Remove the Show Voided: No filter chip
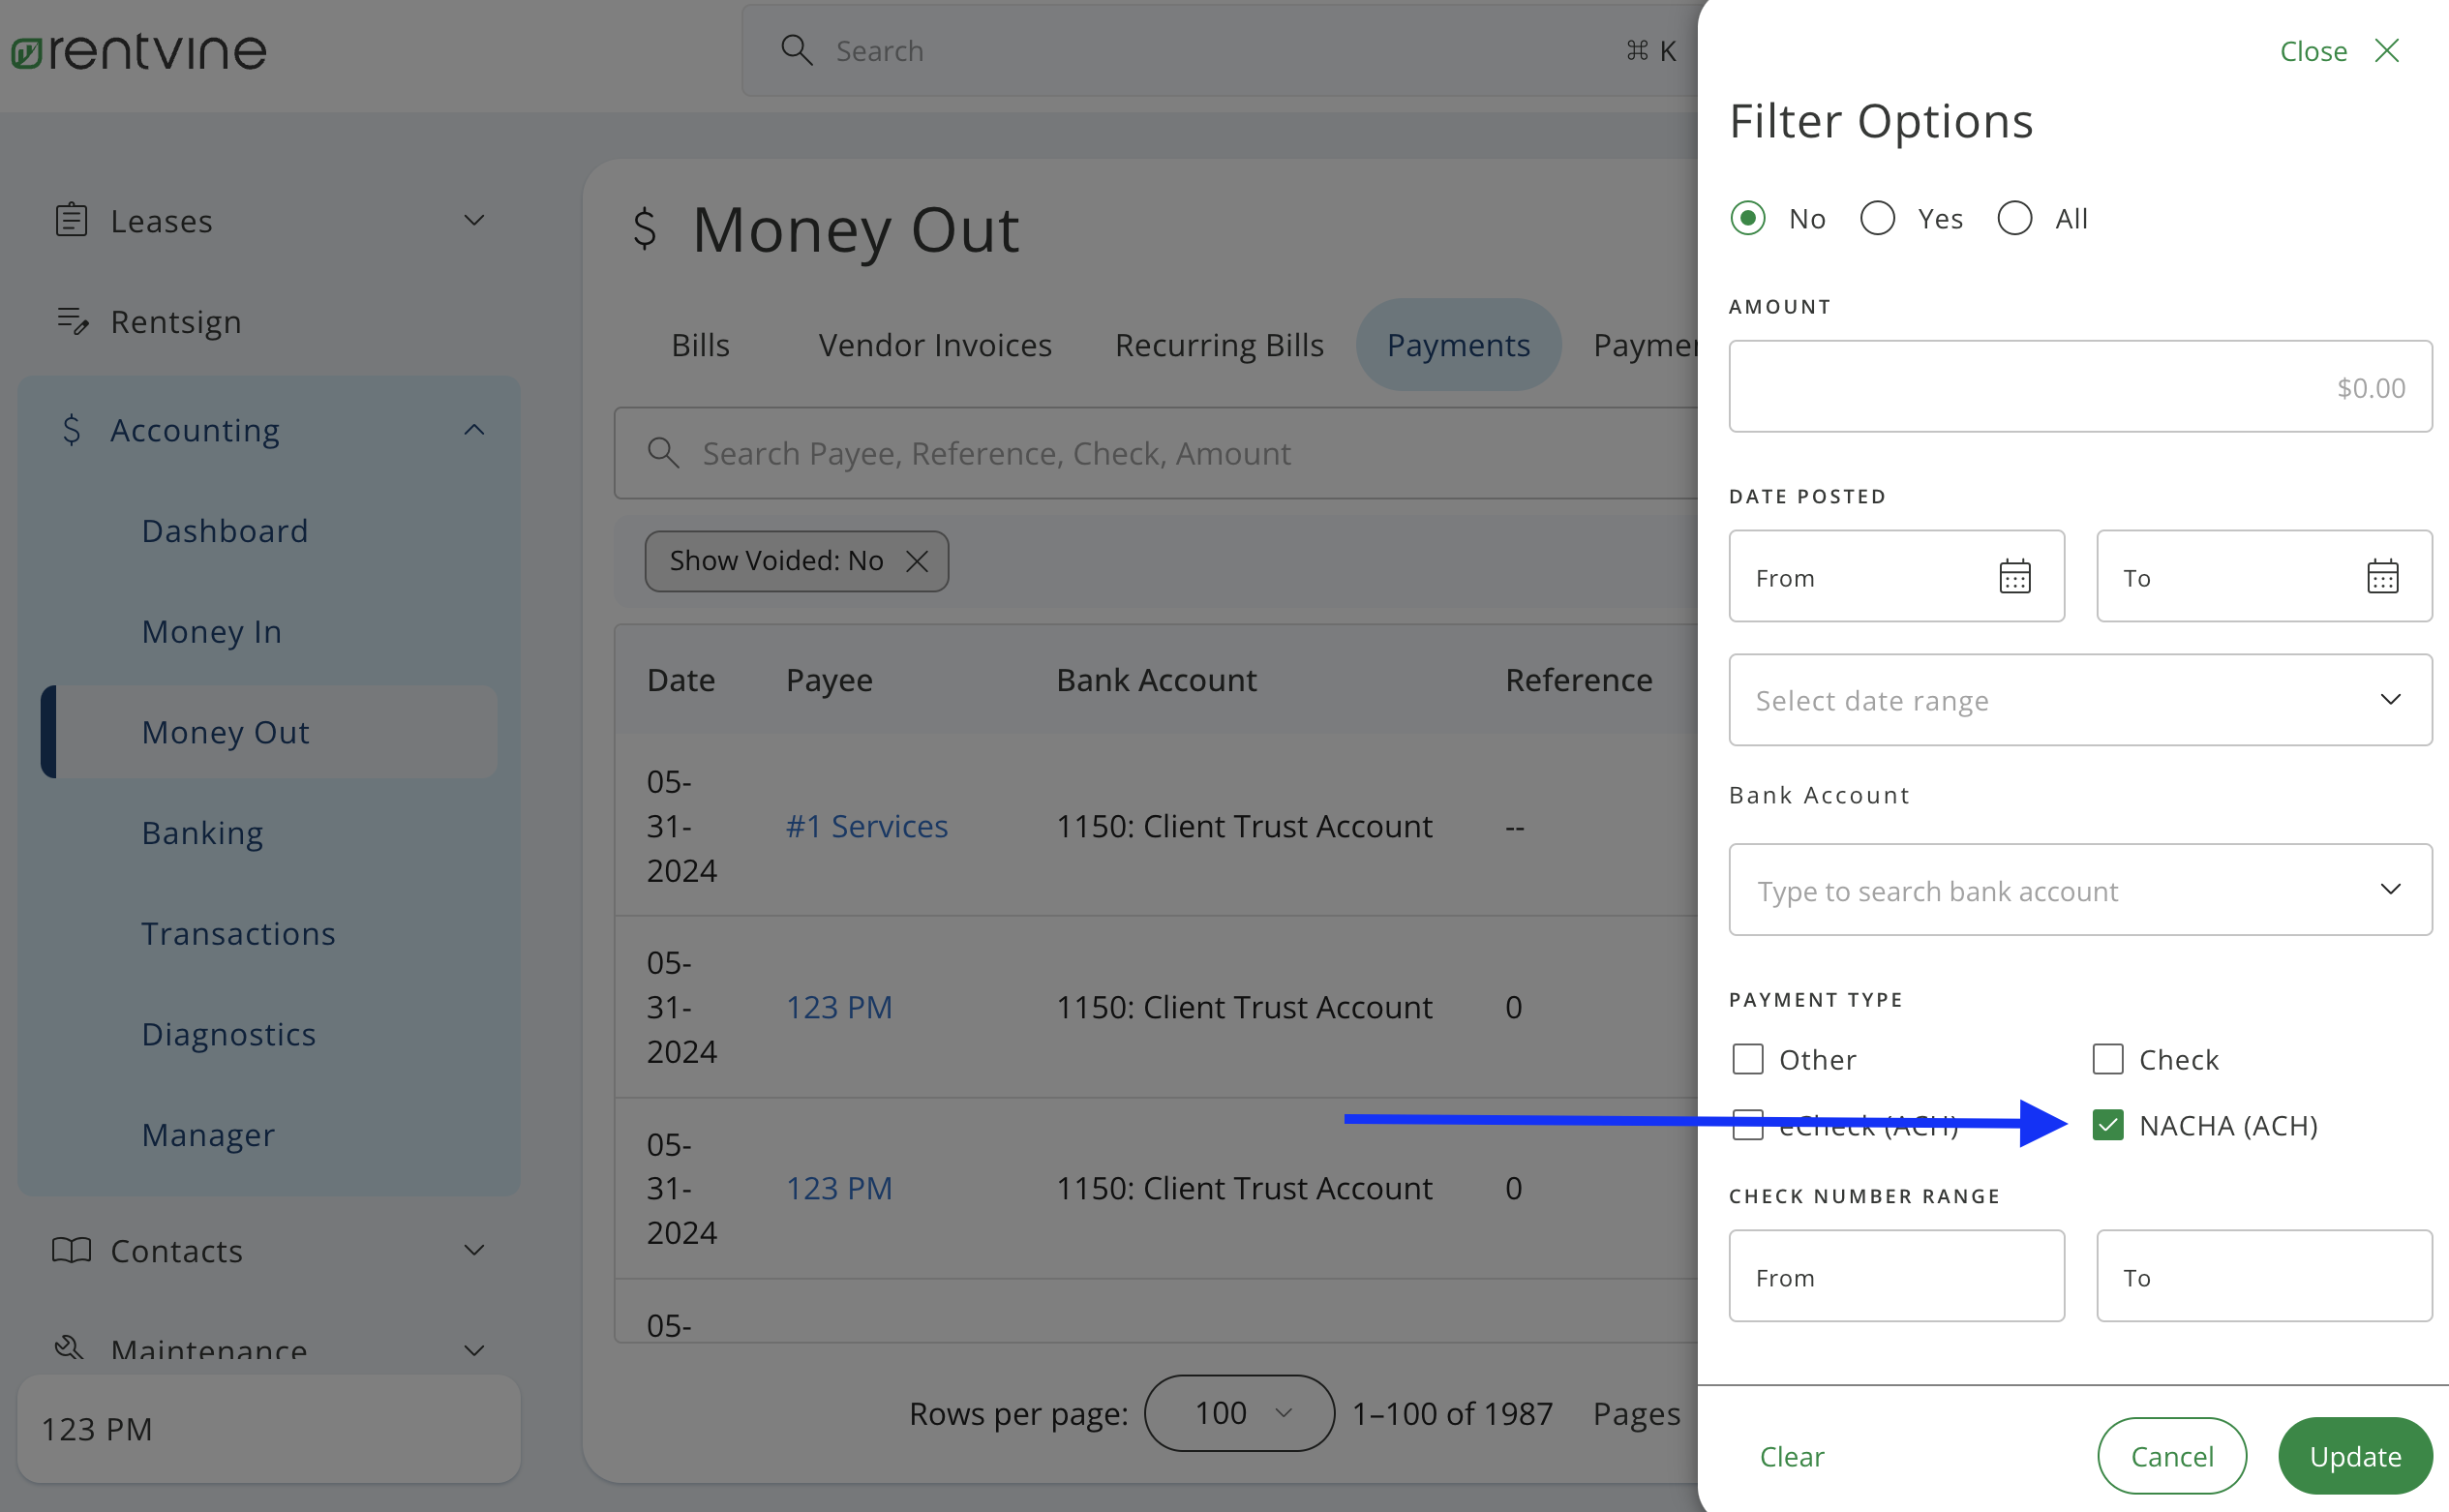 [916, 561]
